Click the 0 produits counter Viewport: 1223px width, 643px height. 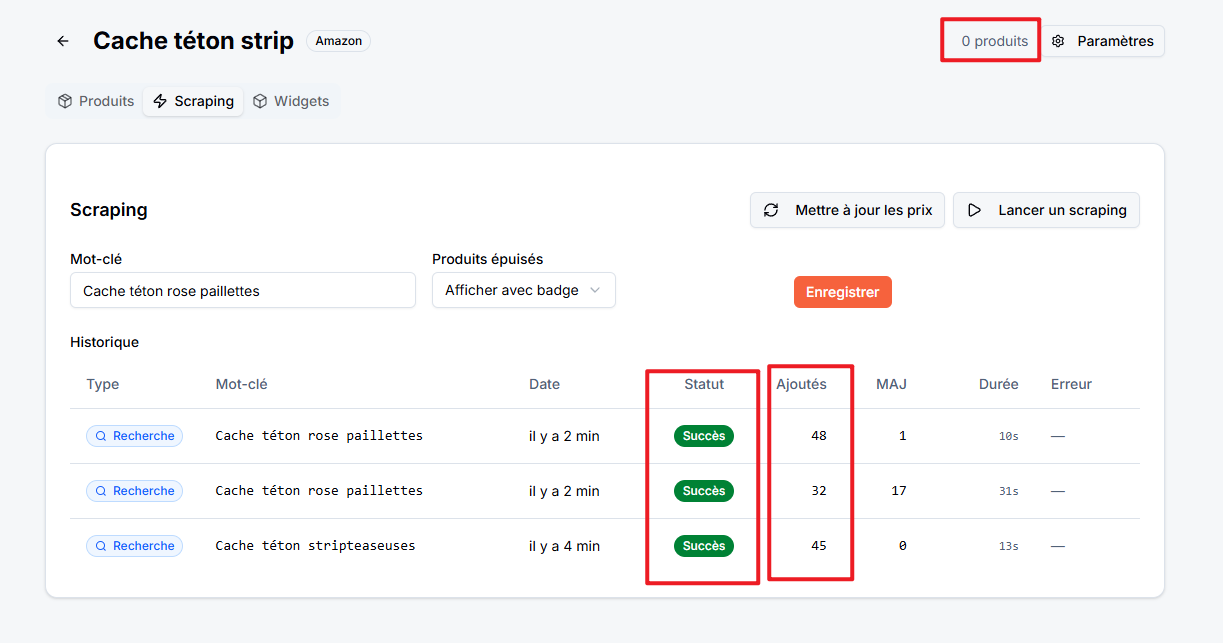point(994,41)
